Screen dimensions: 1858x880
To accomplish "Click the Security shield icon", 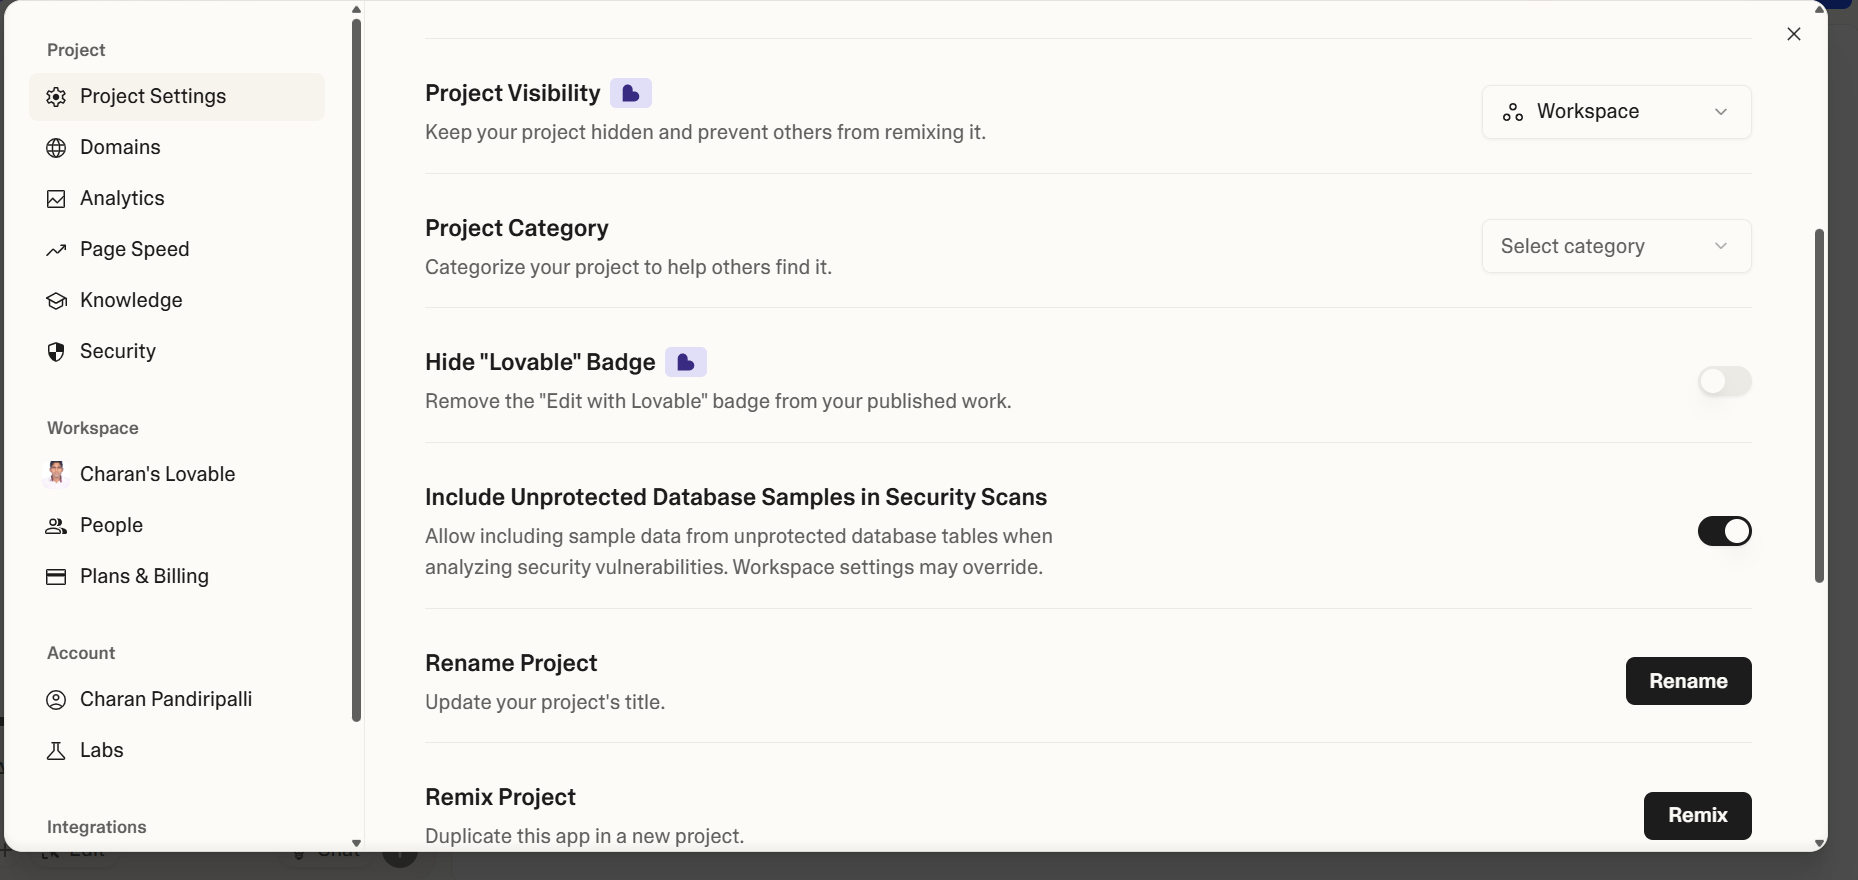I will click(x=56, y=352).
